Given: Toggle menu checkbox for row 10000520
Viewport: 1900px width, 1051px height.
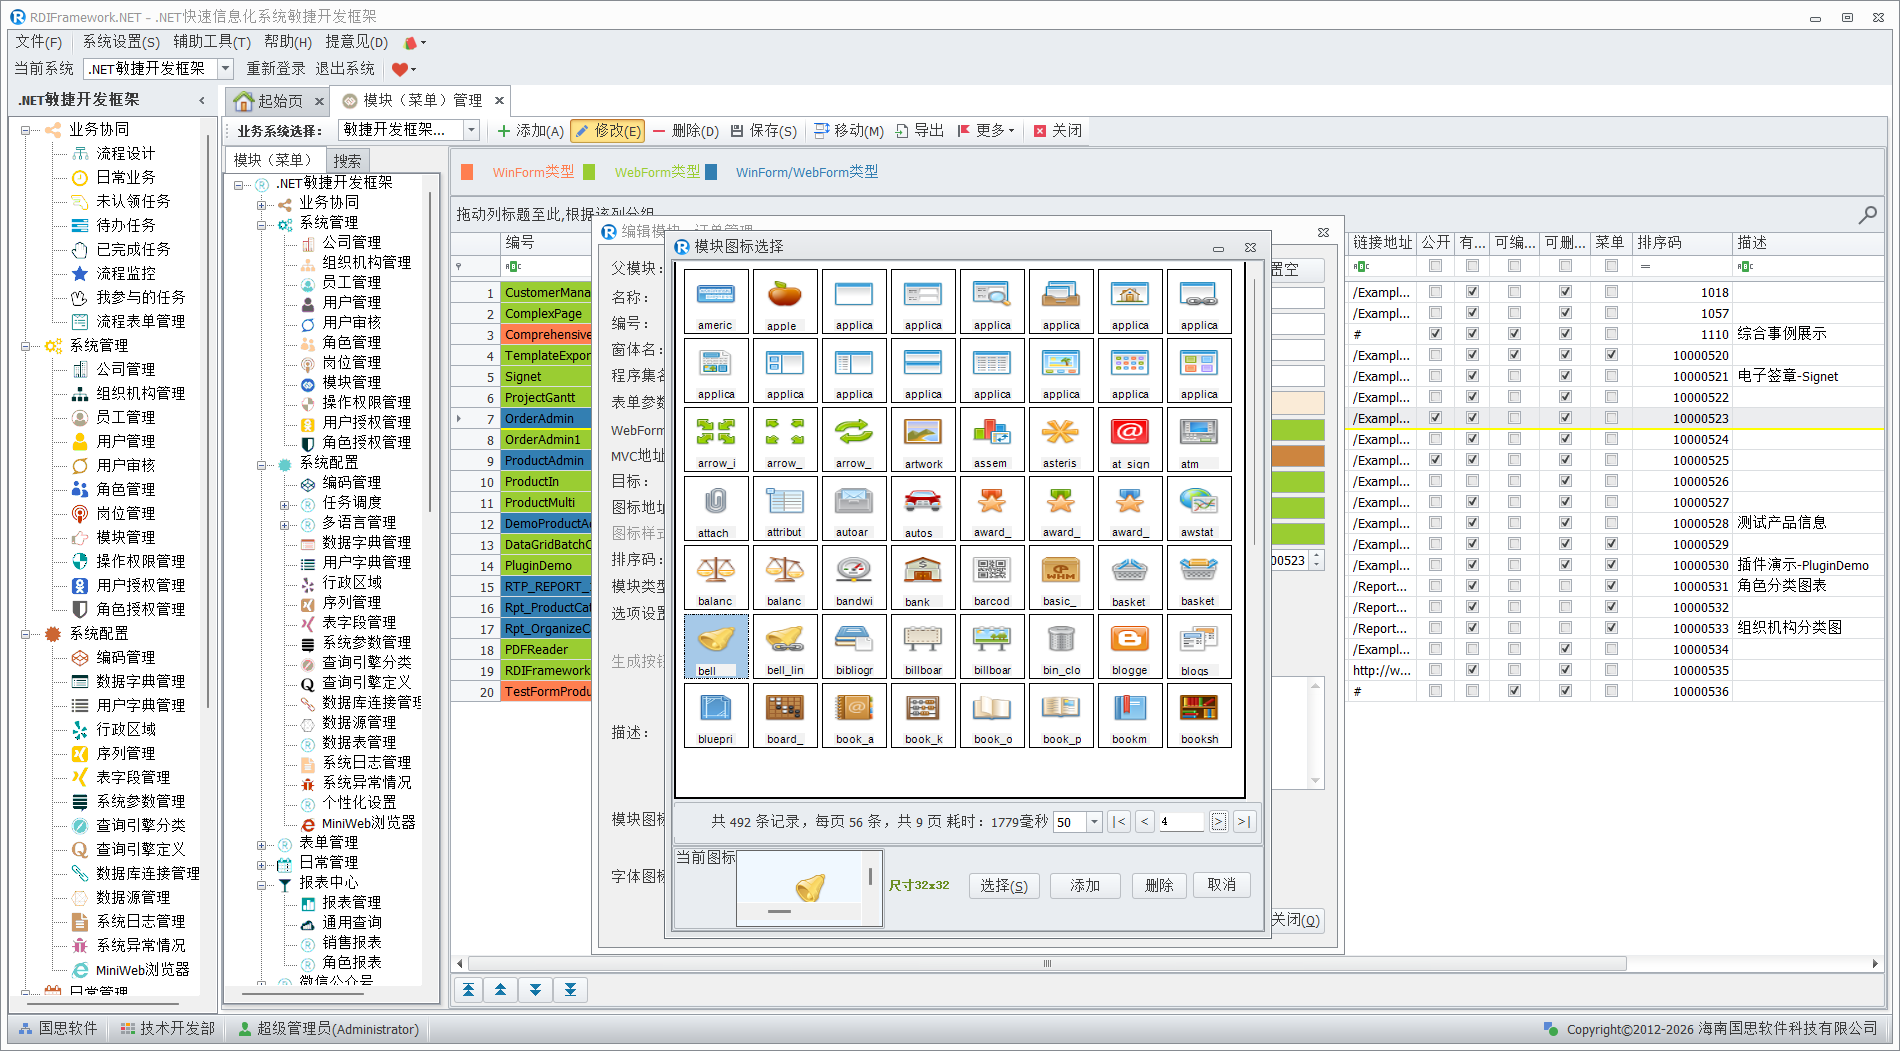Looking at the screenshot, I should [1611, 355].
